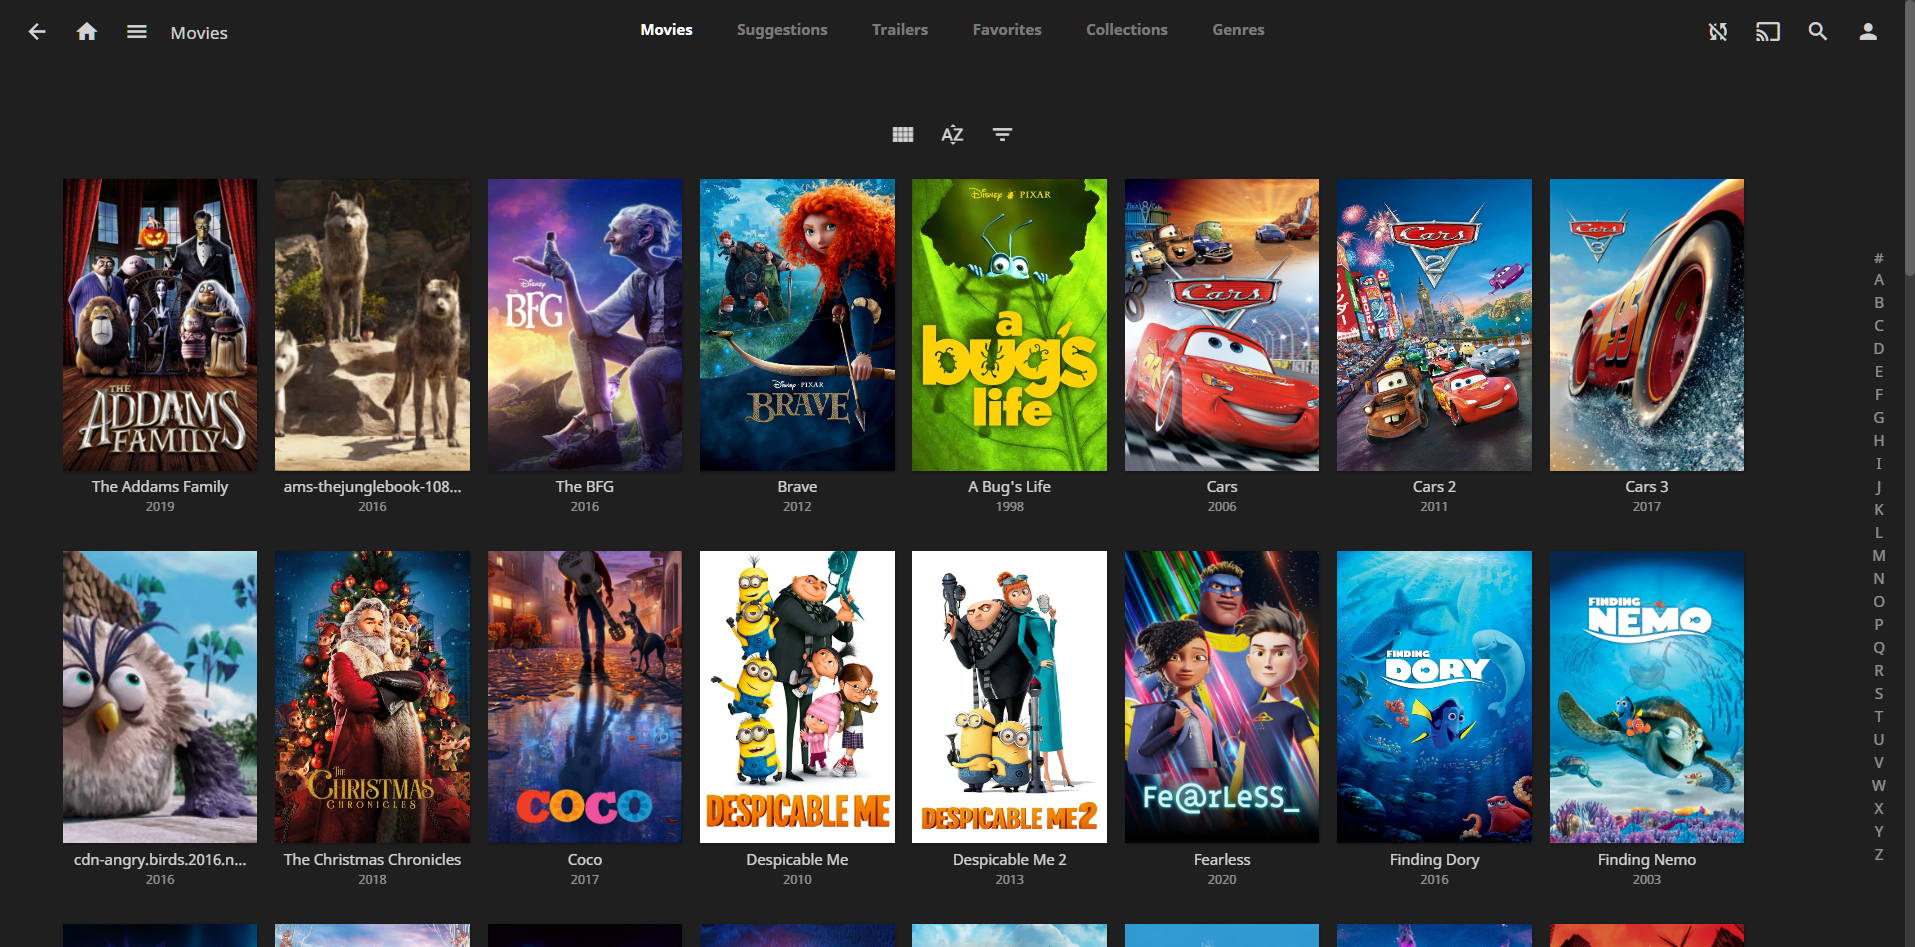This screenshot has height=947, width=1915.
Task: Switch to the Genres tab
Action: (1238, 30)
